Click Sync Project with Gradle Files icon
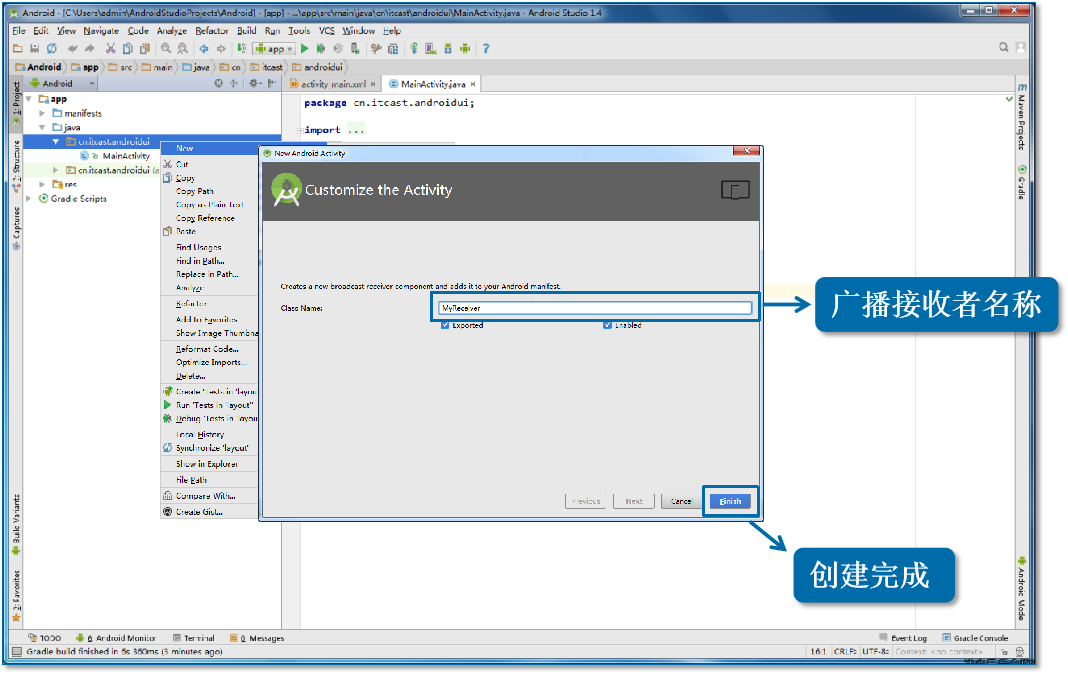 coord(413,48)
